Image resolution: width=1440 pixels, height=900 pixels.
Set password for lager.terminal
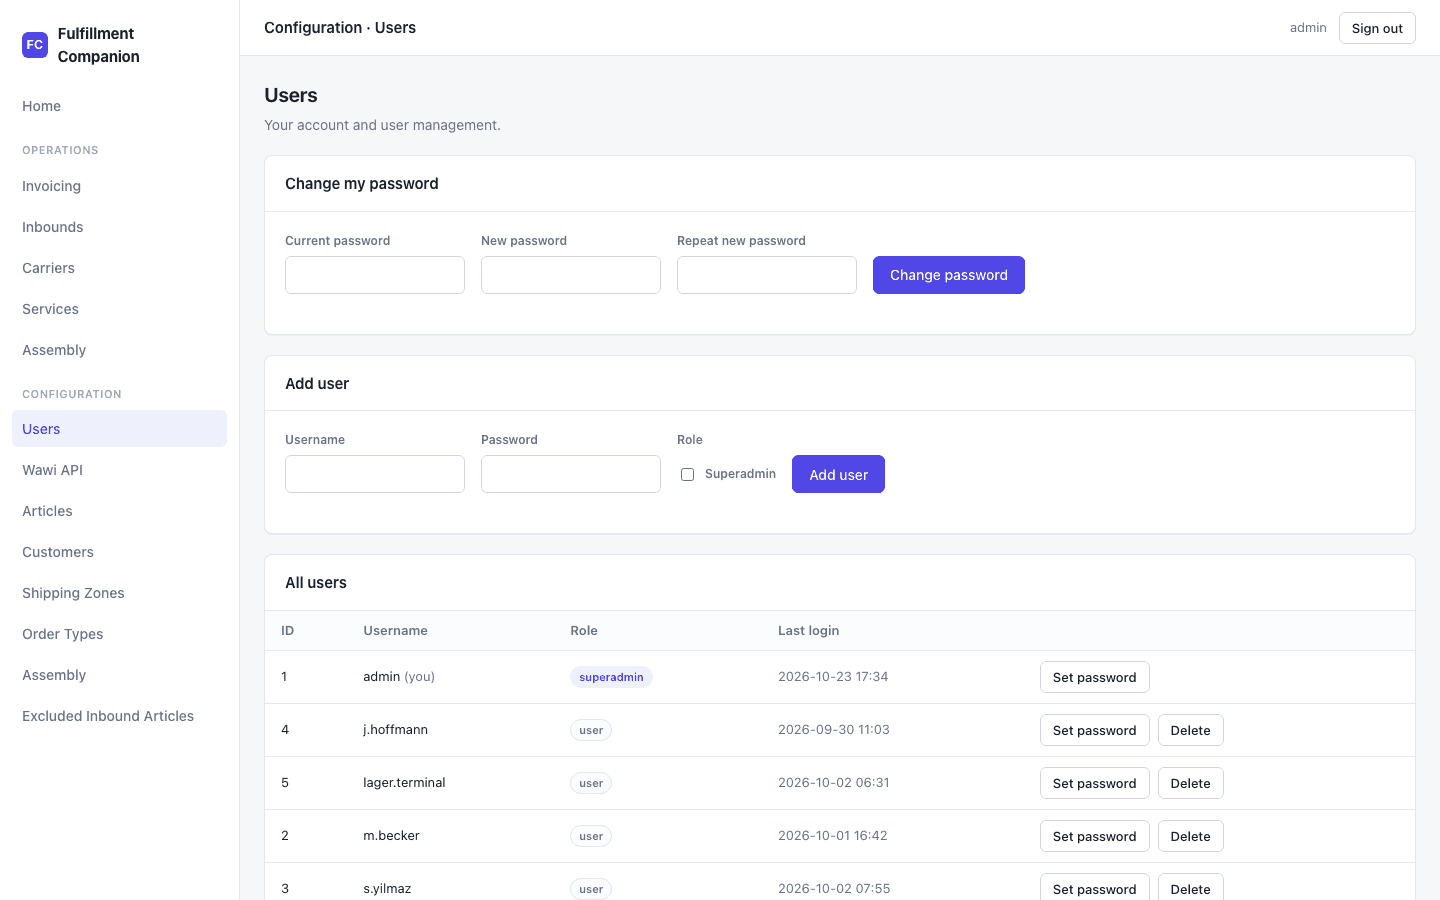click(1094, 783)
